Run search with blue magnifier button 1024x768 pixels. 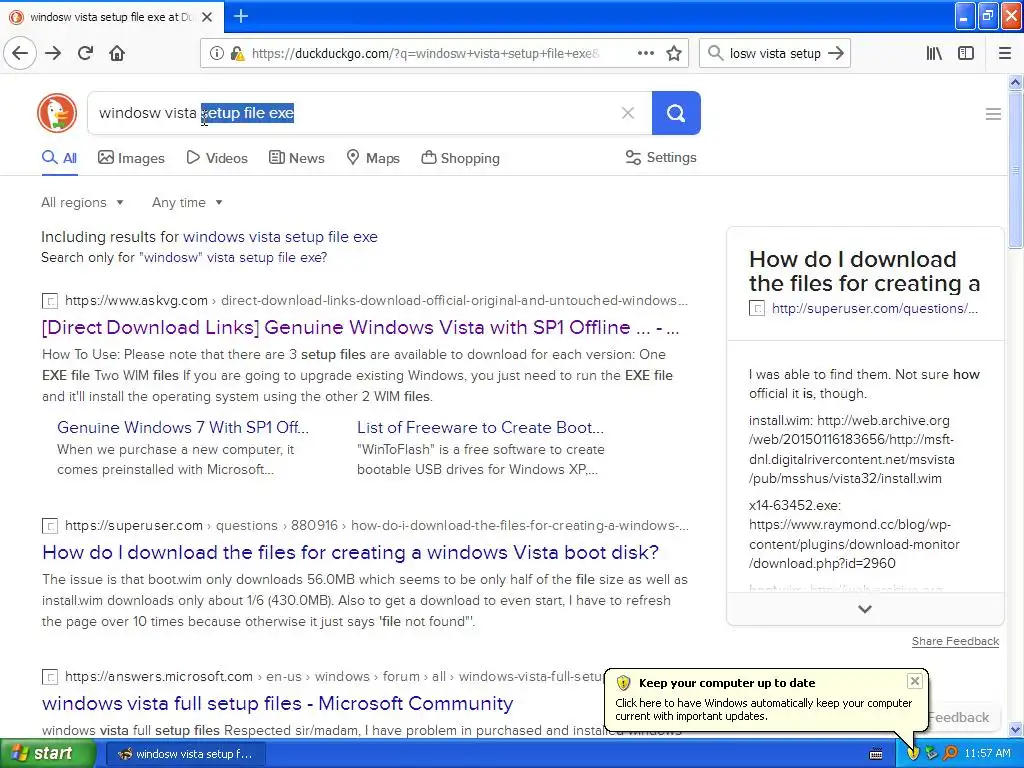tap(676, 113)
